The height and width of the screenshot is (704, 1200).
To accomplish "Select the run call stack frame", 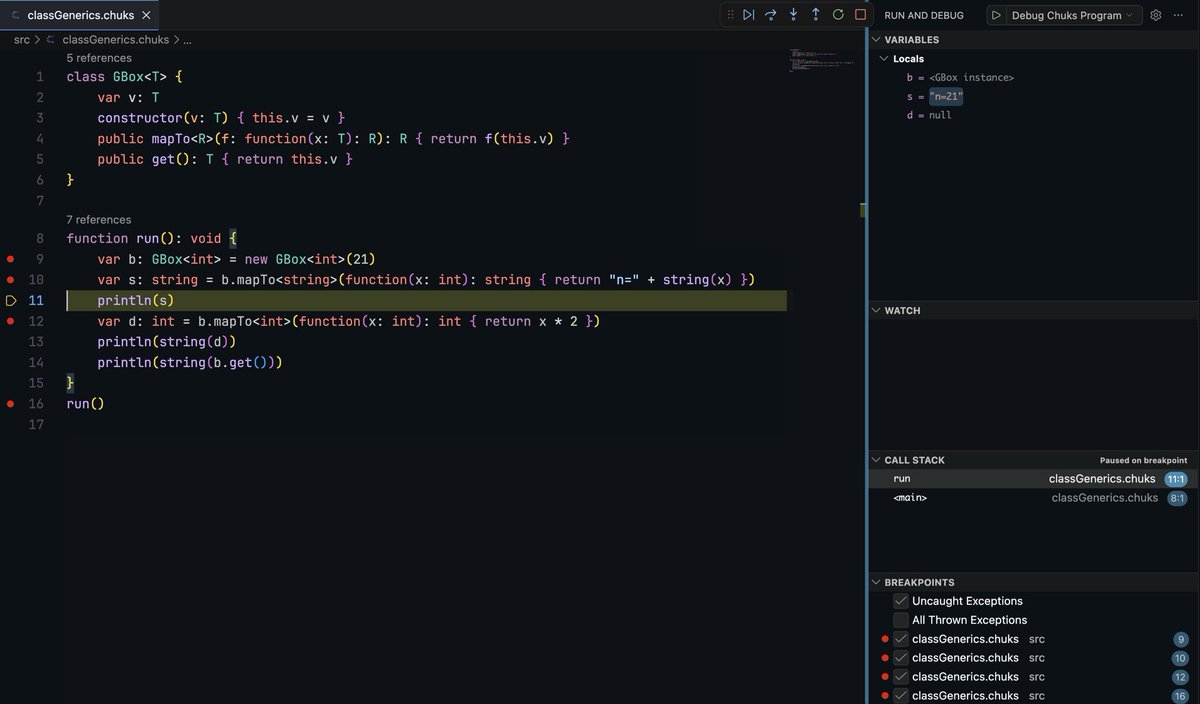I will (1034, 479).
